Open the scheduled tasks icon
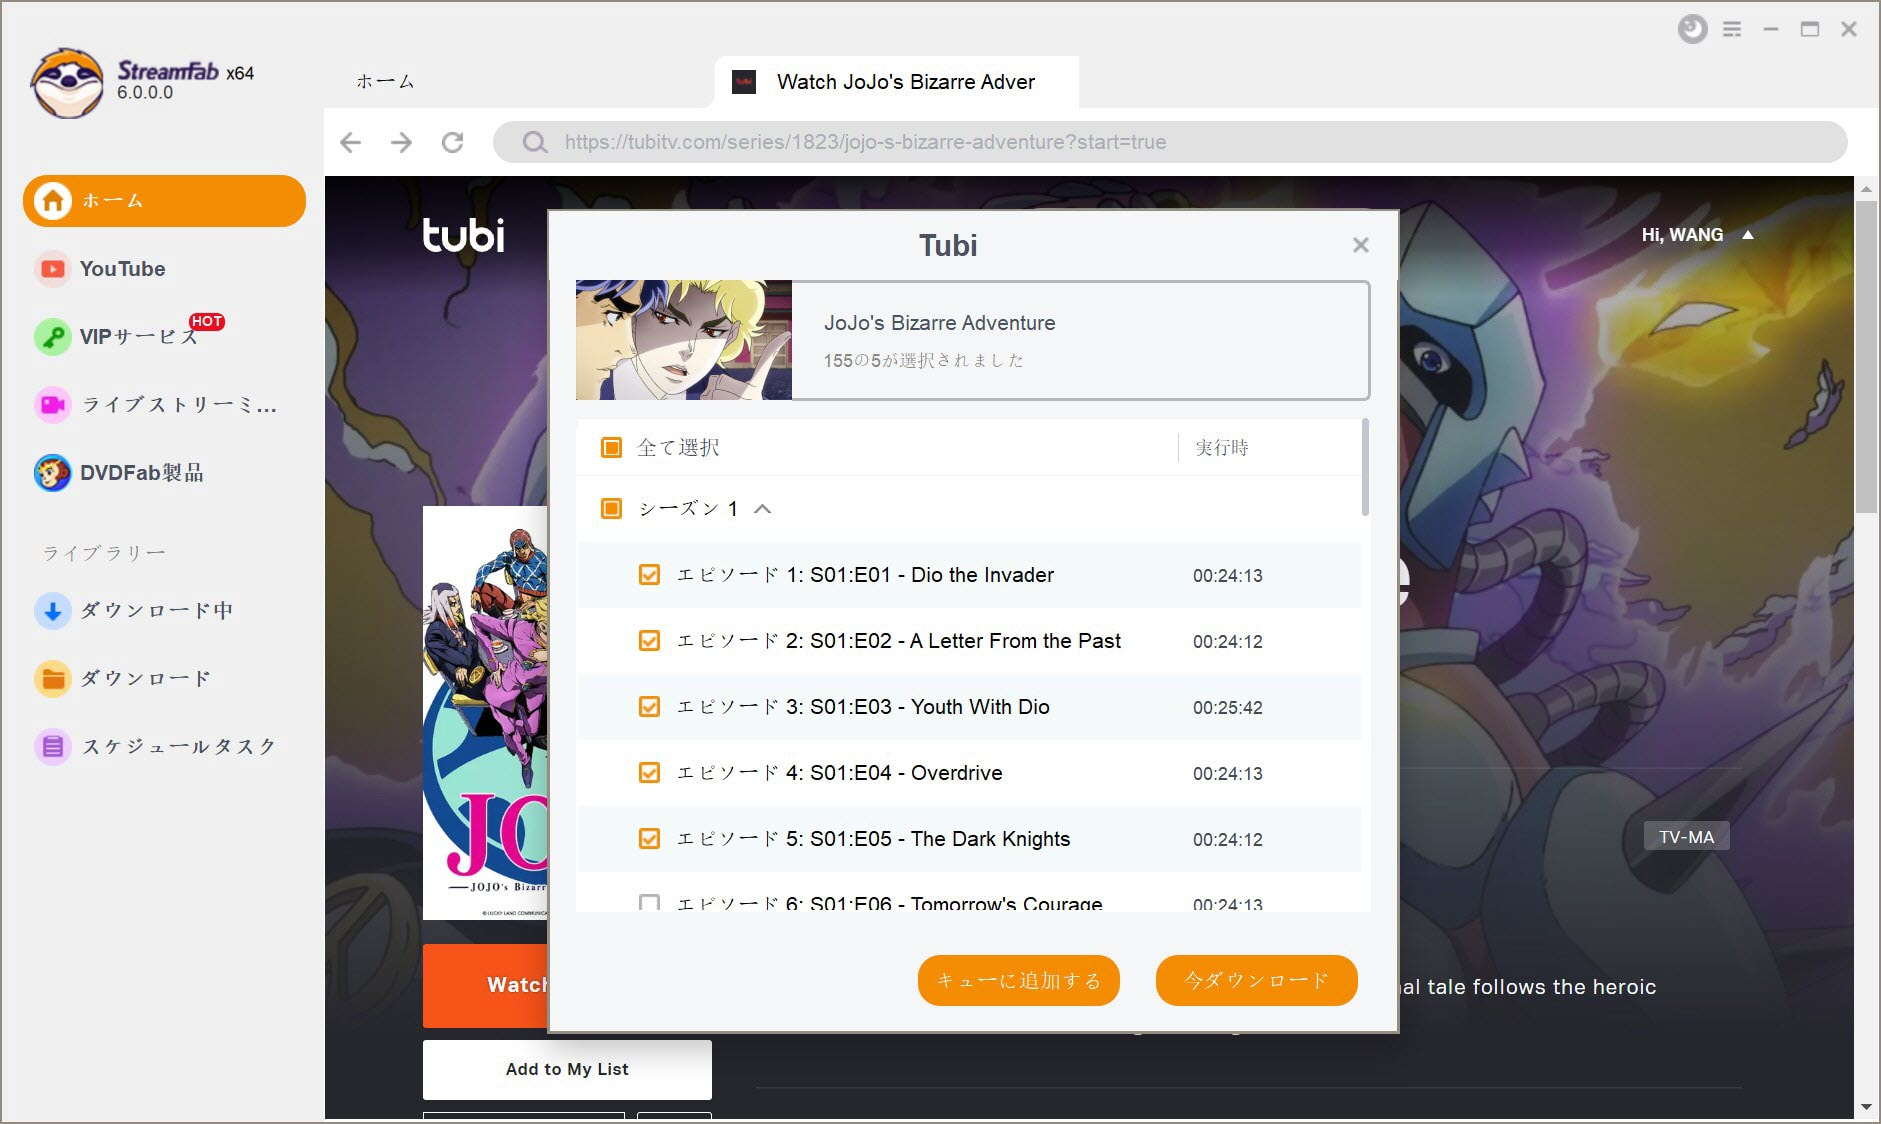The width and height of the screenshot is (1881, 1124). 52,746
